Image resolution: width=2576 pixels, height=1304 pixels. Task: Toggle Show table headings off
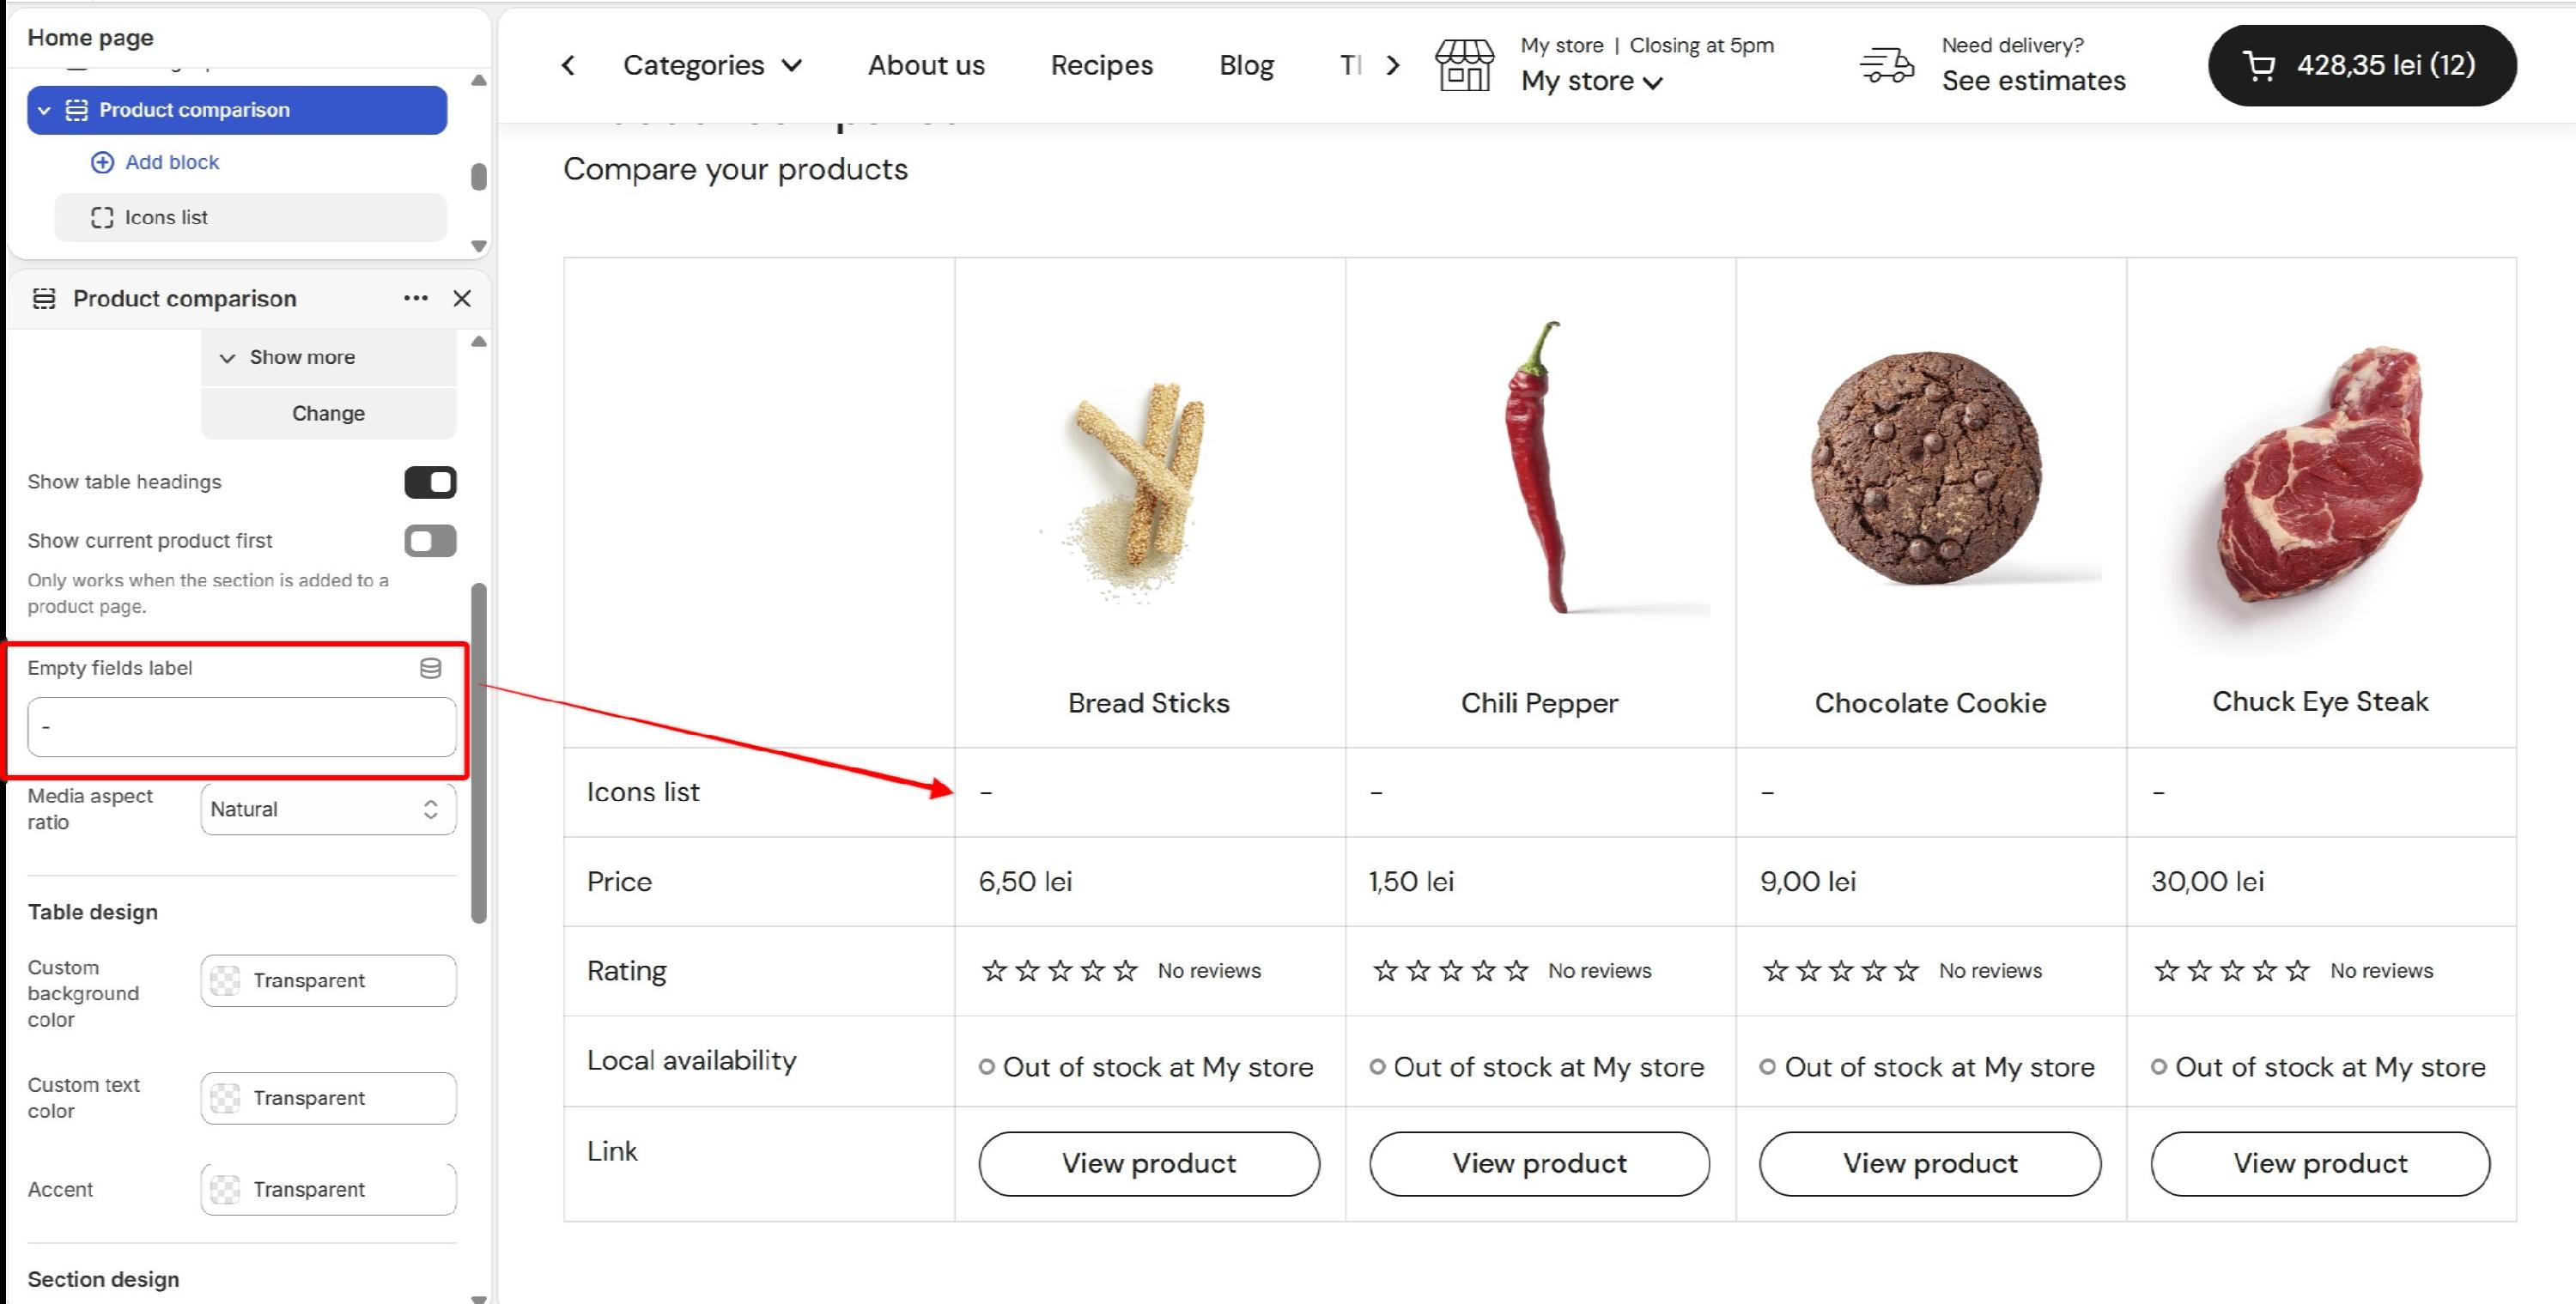pos(430,482)
